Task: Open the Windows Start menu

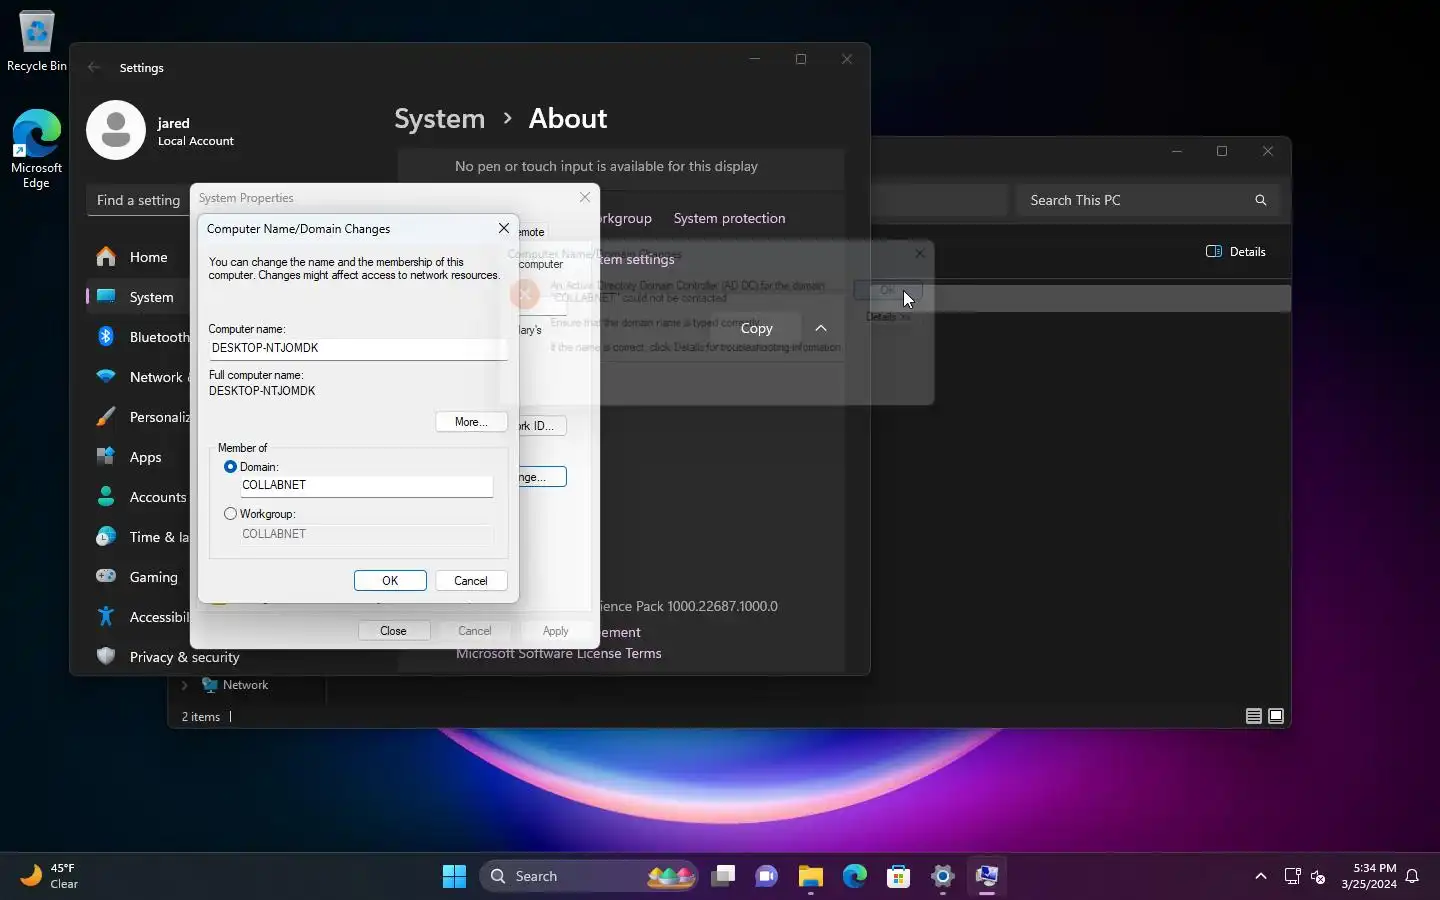Action: [x=454, y=876]
